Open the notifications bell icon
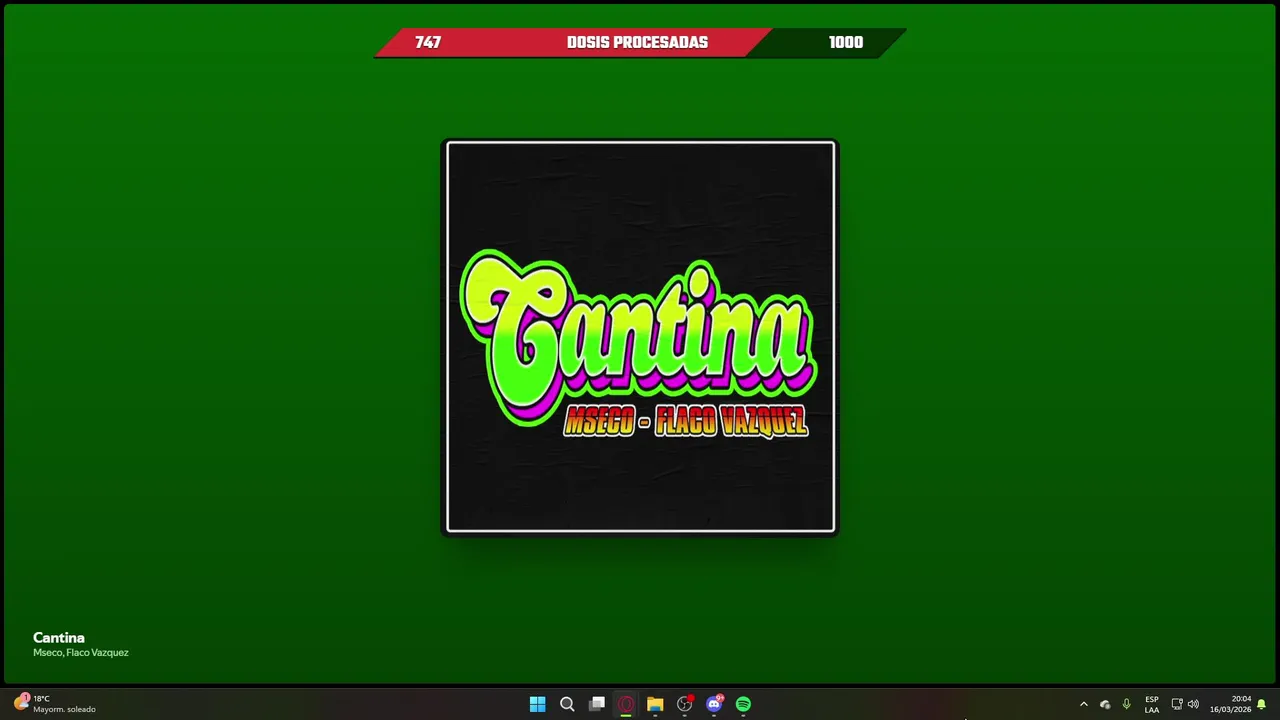The height and width of the screenshot is (720, 1280). 1262,704
